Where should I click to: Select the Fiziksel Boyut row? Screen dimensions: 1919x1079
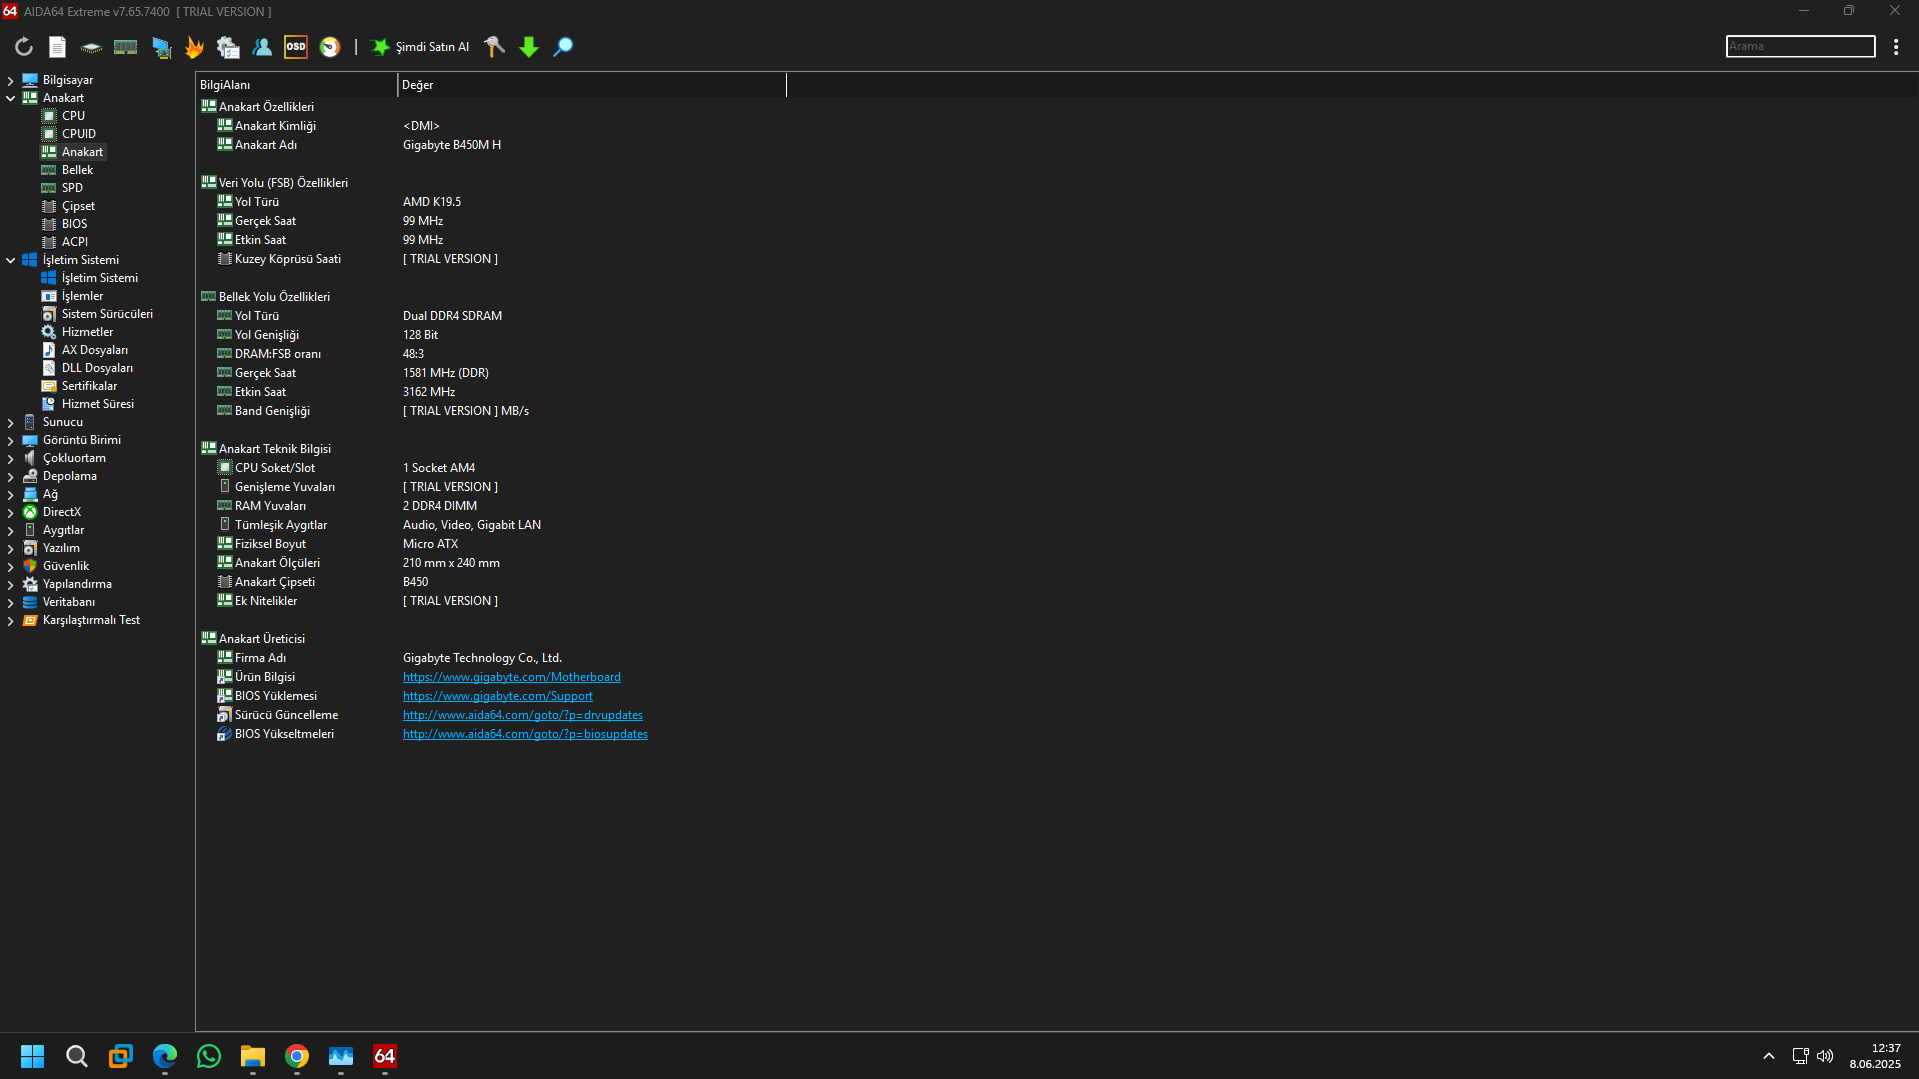tap(490, 544)
